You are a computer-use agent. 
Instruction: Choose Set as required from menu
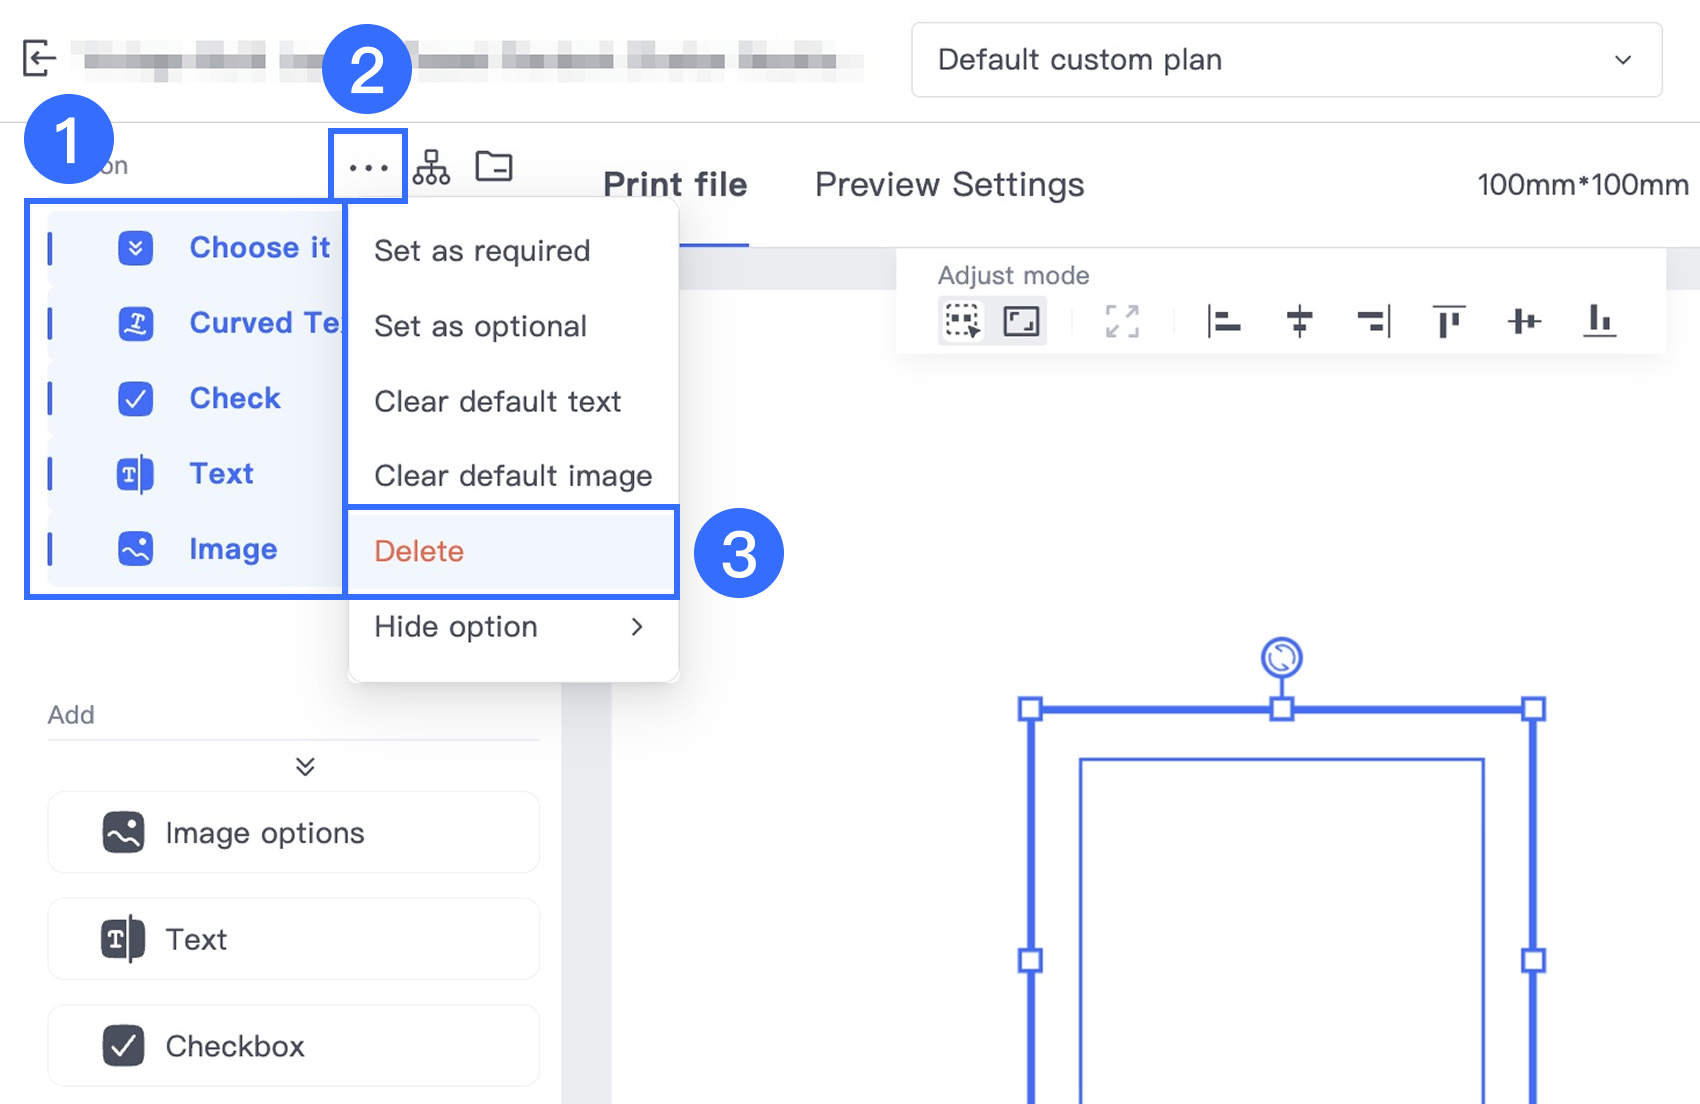[513, 250]
